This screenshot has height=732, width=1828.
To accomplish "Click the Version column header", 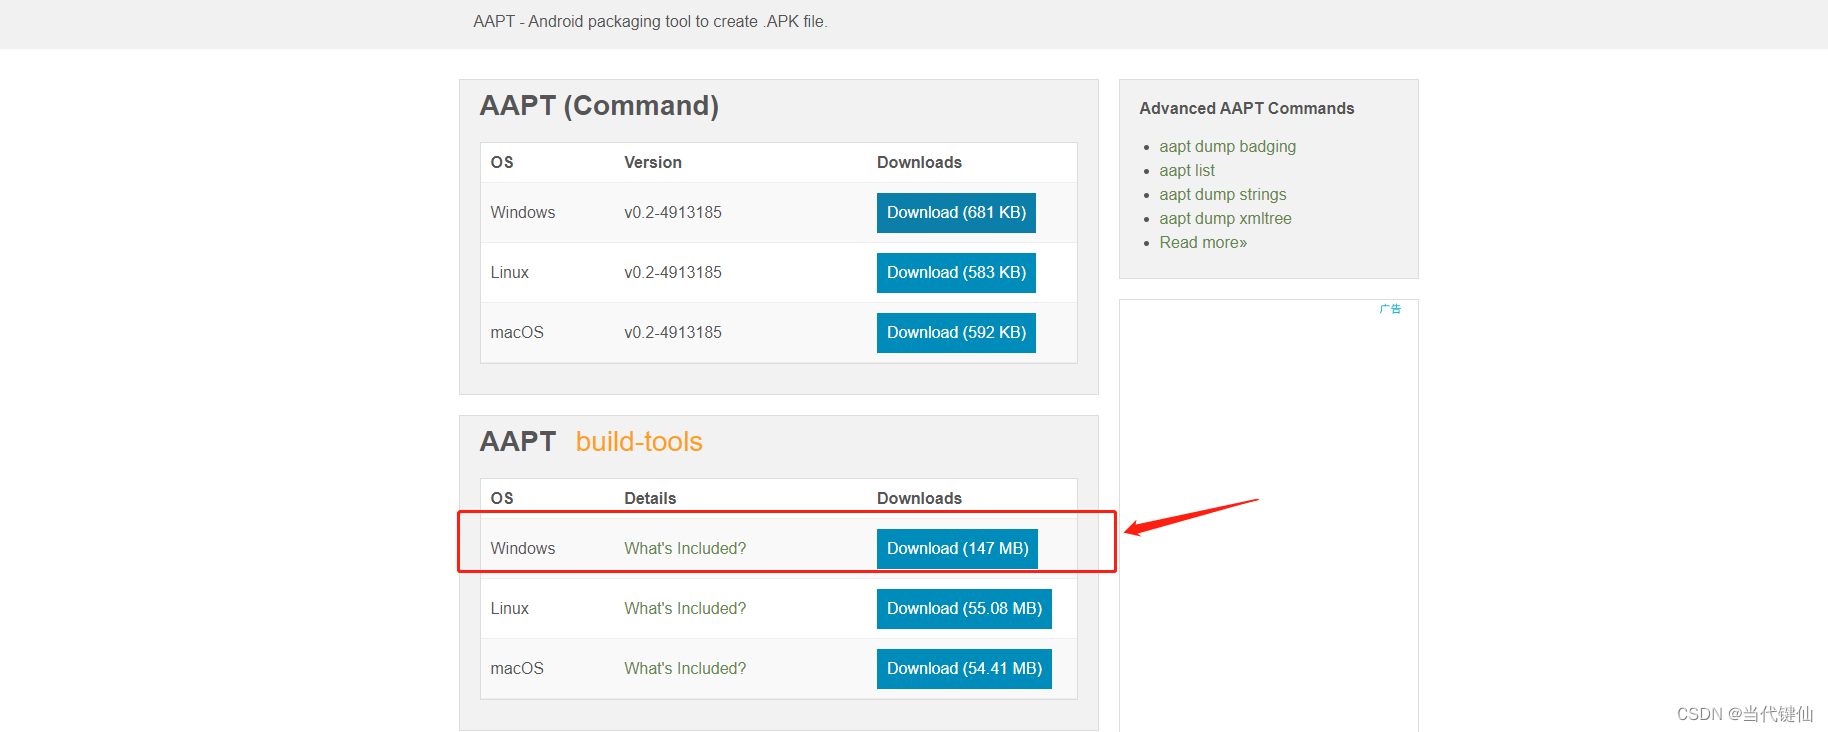I will click(653, 163).
